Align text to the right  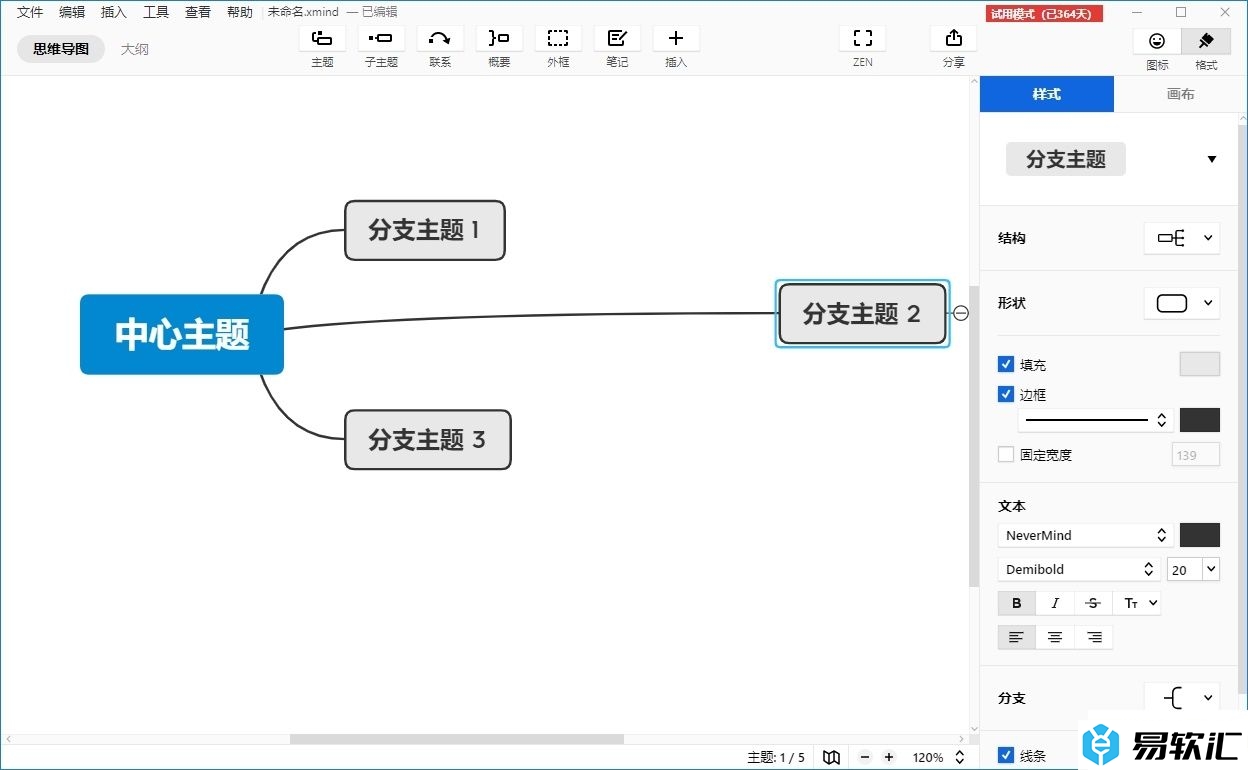[x=1094, y=637]
